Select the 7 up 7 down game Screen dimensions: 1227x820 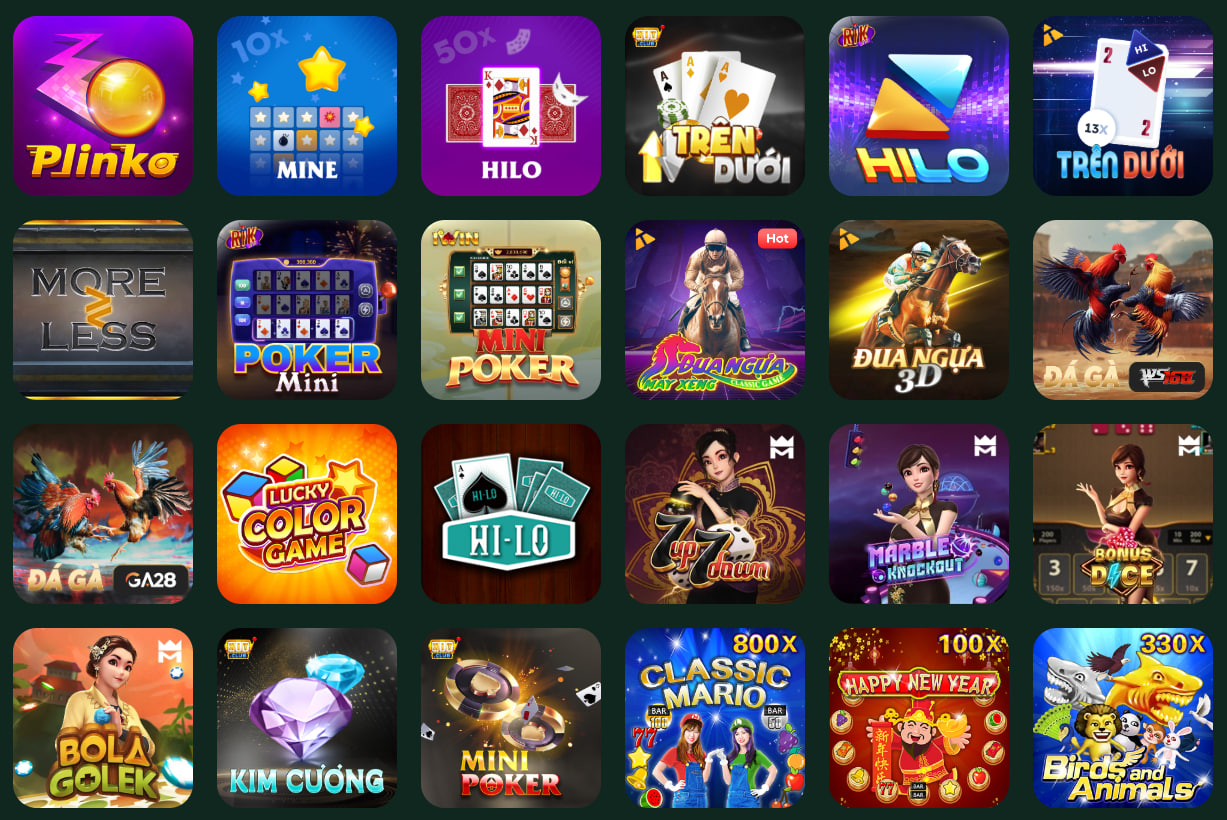click(x=715, y=514)
